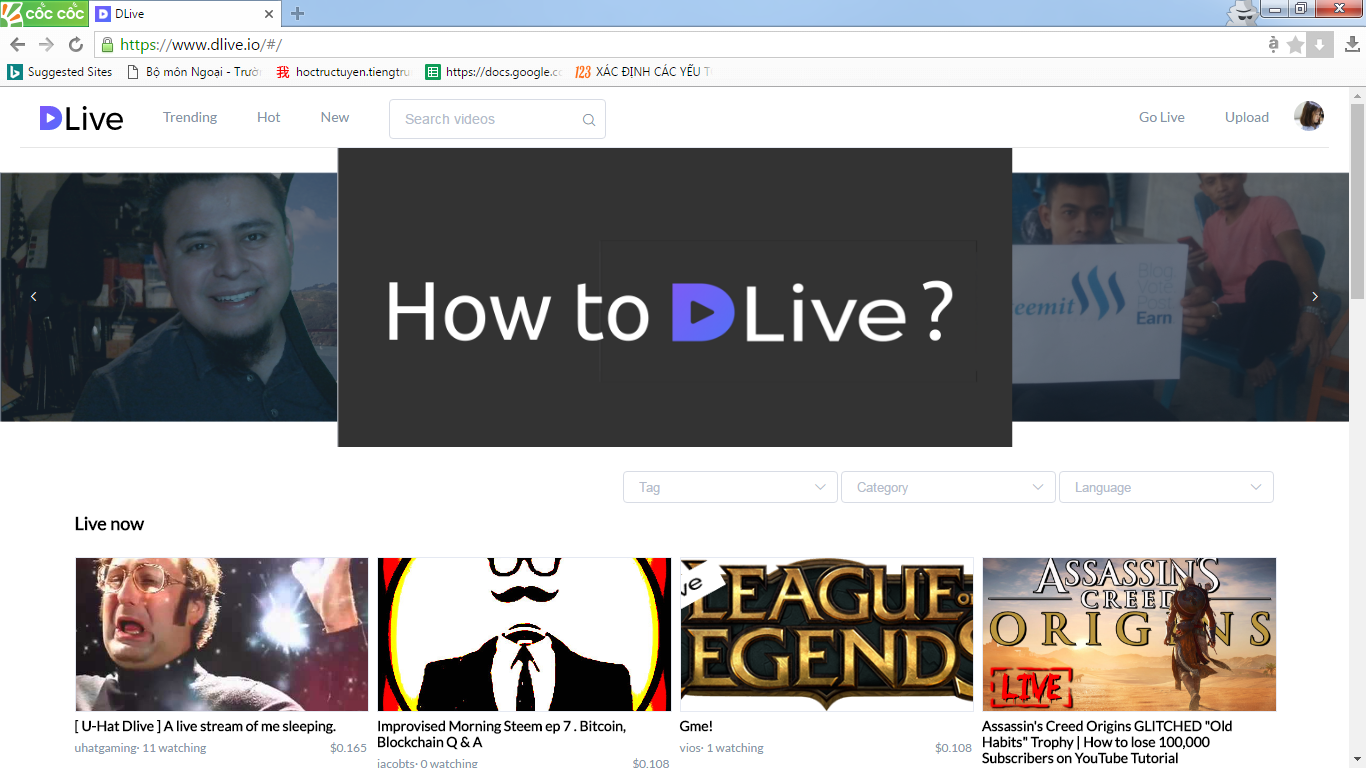Image resolution: width=1366 pixels, height=768 pixels.
Task: Open the browser downloads arrow icon
Action: (x=1352, y=44)
